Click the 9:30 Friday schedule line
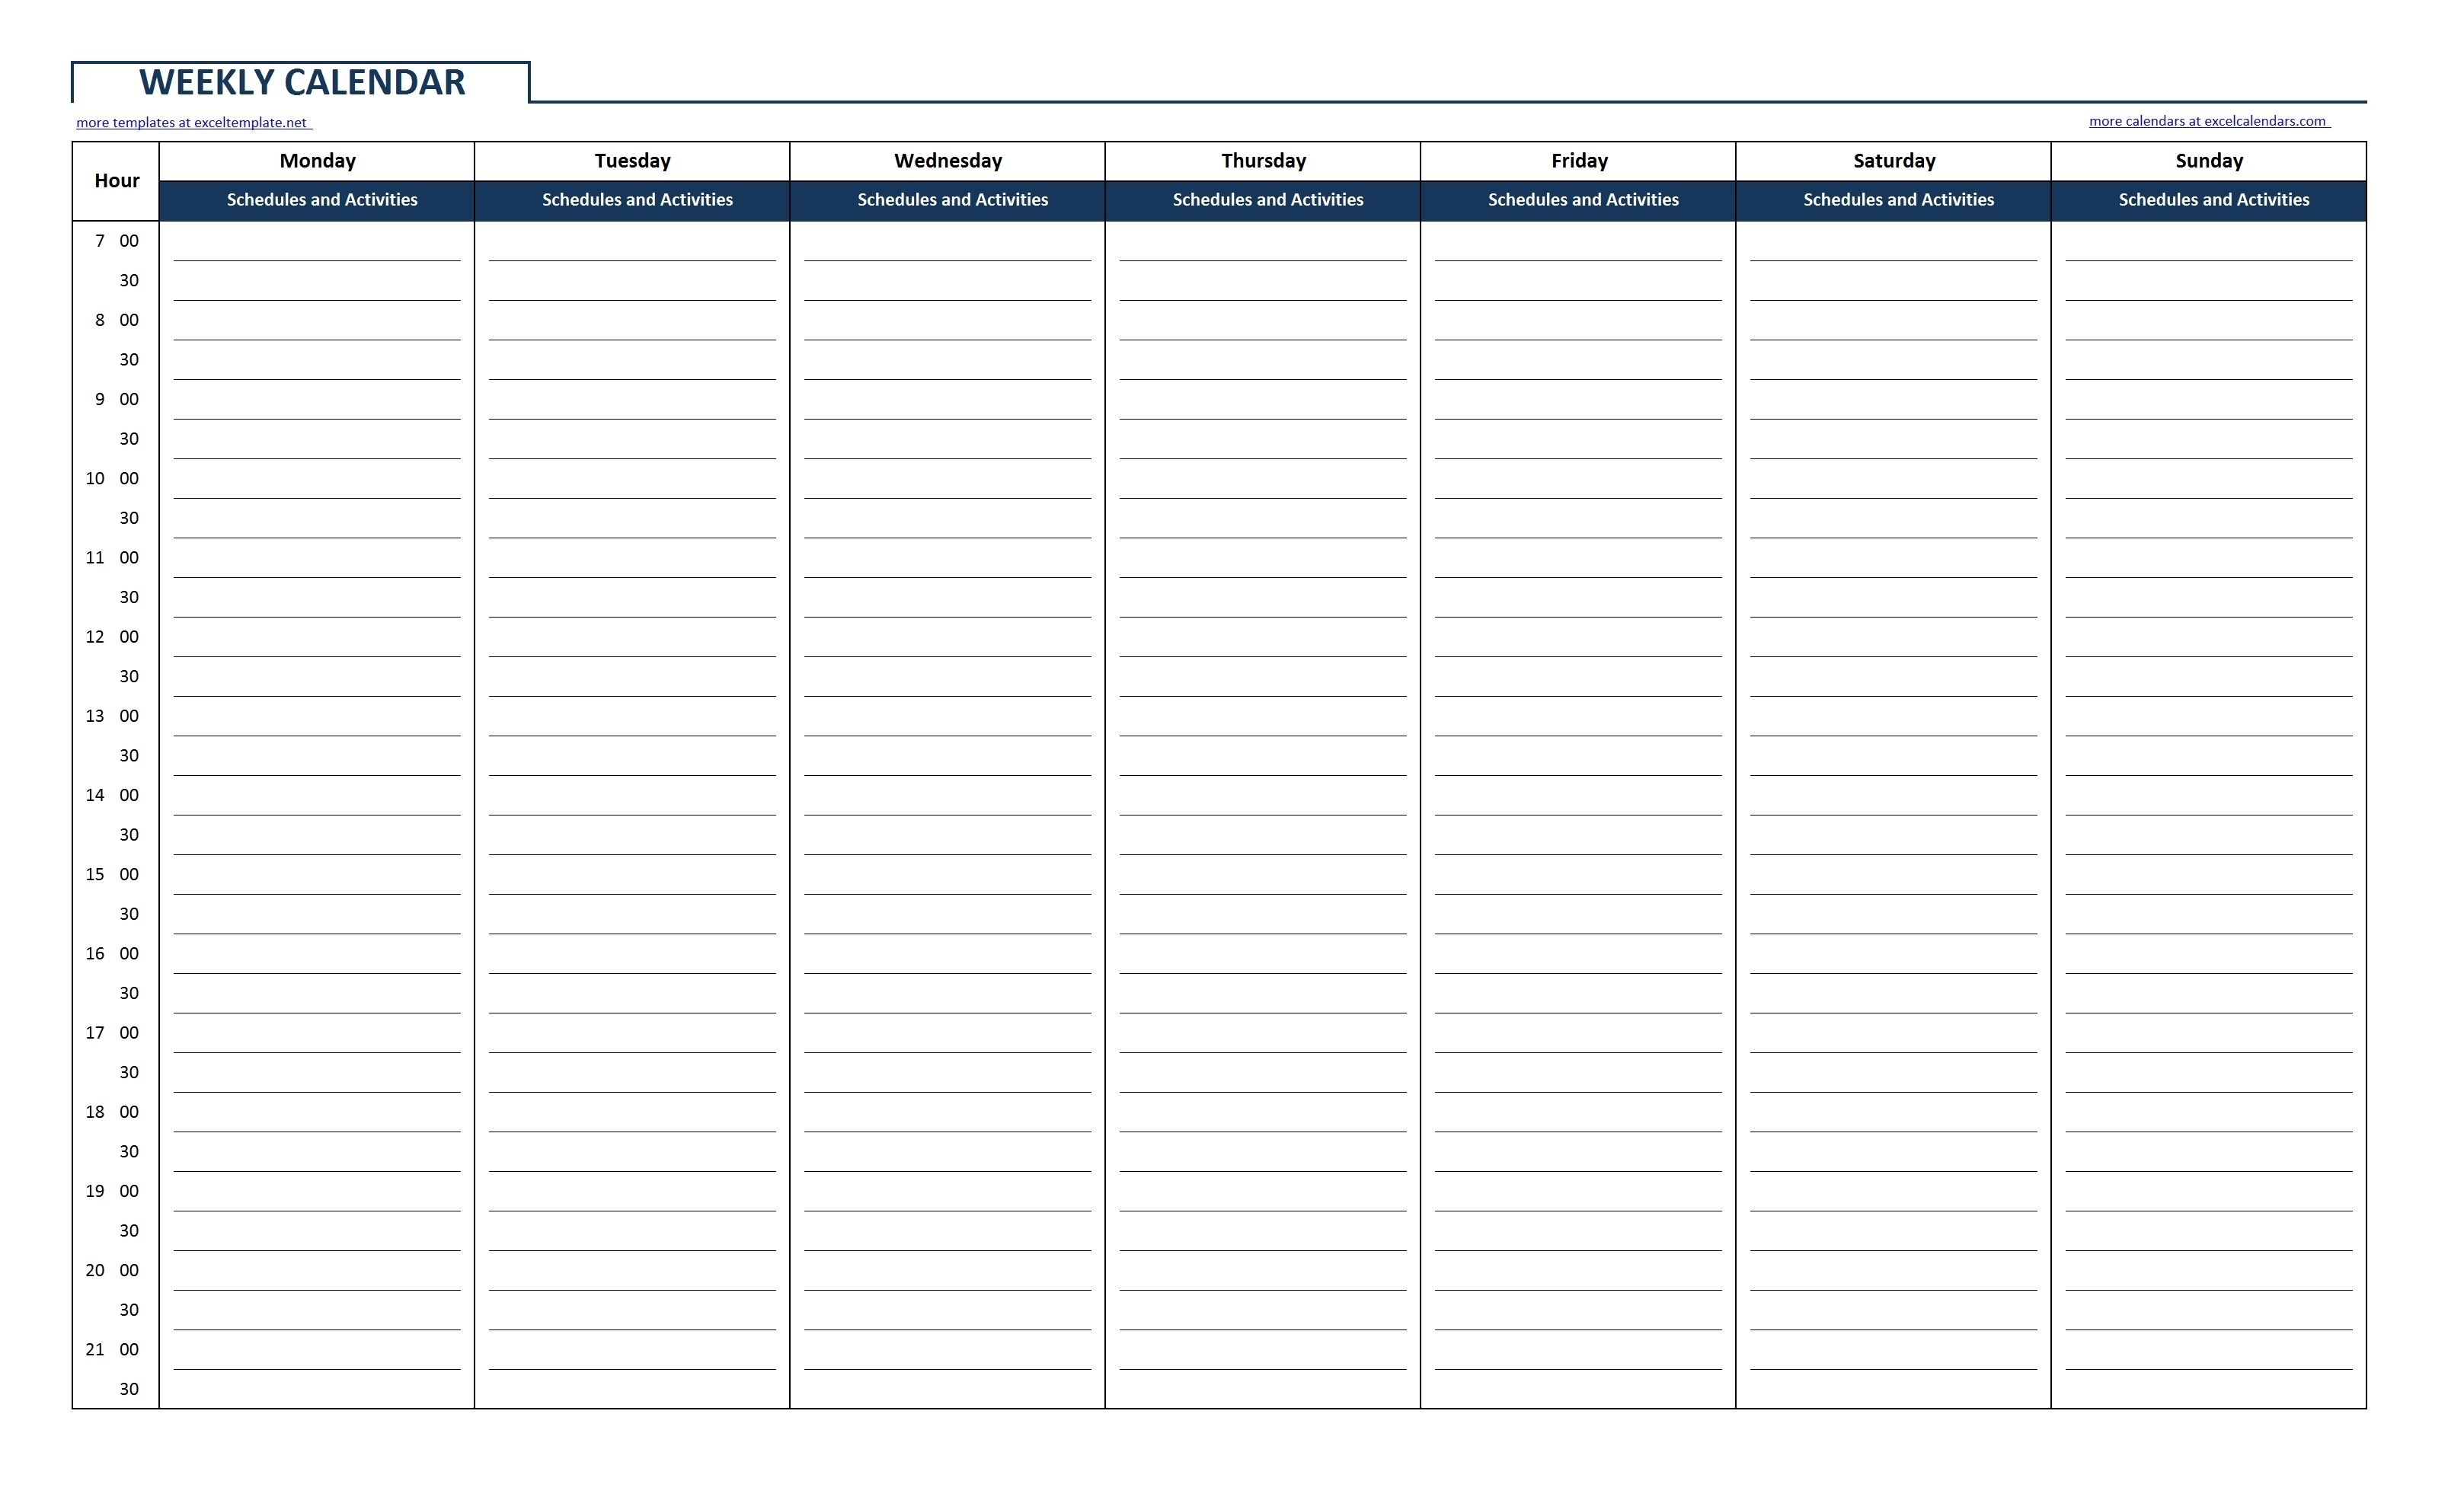This screenshot has height=1497, width=2464. [x=1582, y=445]
